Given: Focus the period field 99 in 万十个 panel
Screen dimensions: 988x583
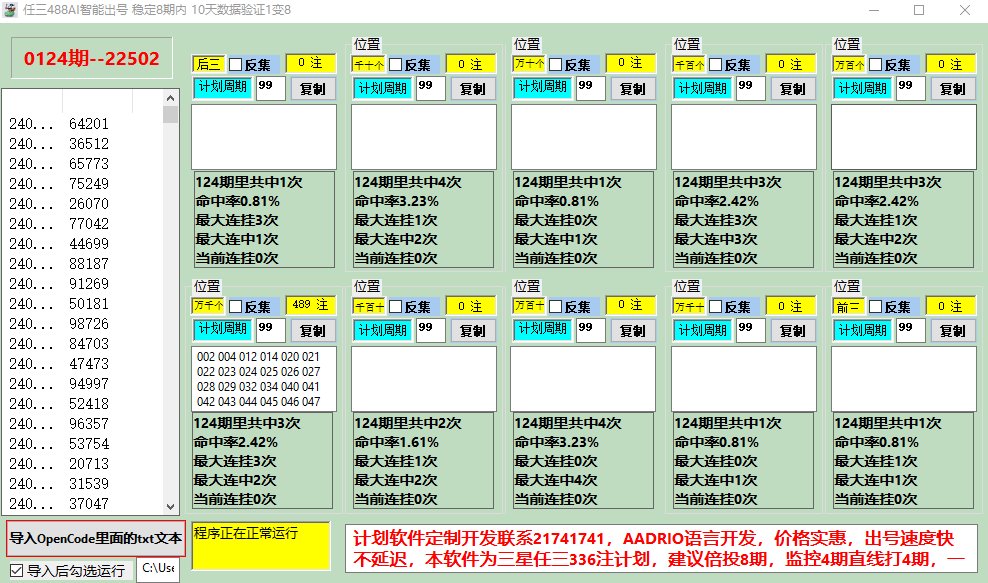Looking at the screenshot, I should tap(591, 88).
